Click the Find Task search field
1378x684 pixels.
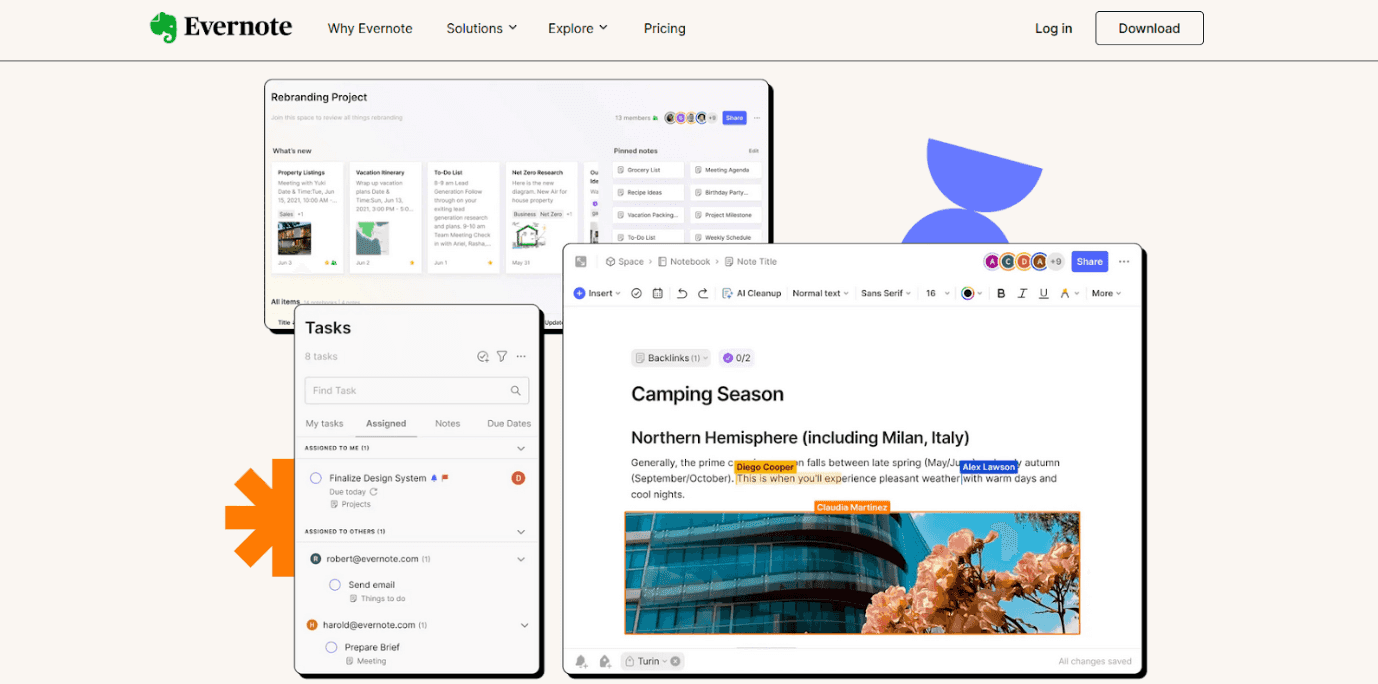click(x=417, y=390)
